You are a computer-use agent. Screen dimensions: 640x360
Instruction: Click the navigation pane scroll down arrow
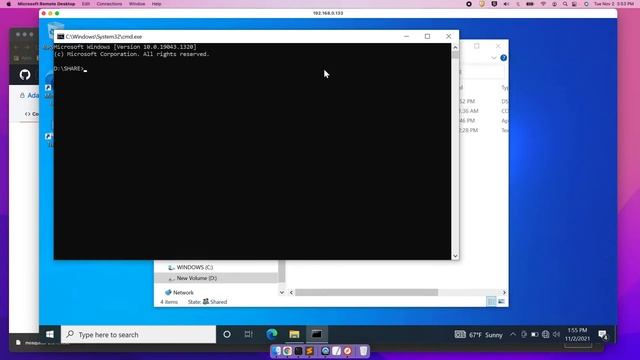click(x=282, y=292)
